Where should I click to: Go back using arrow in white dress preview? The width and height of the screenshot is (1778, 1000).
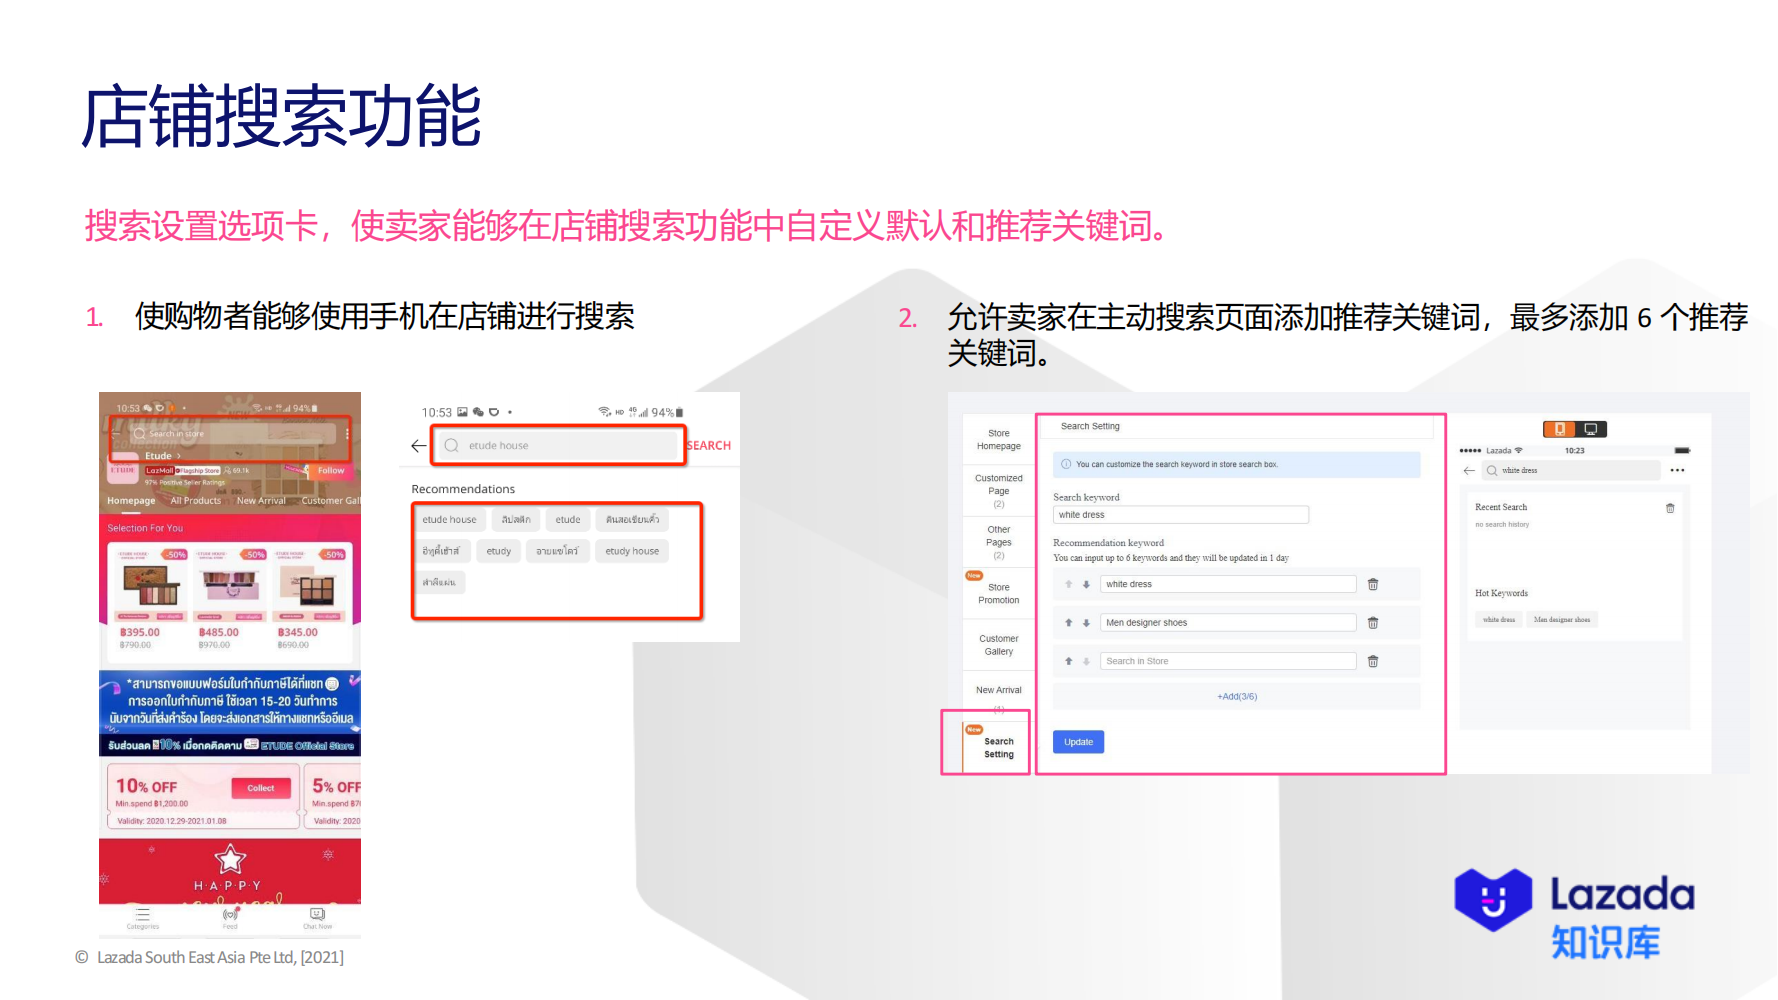[x=1469, y=470]
